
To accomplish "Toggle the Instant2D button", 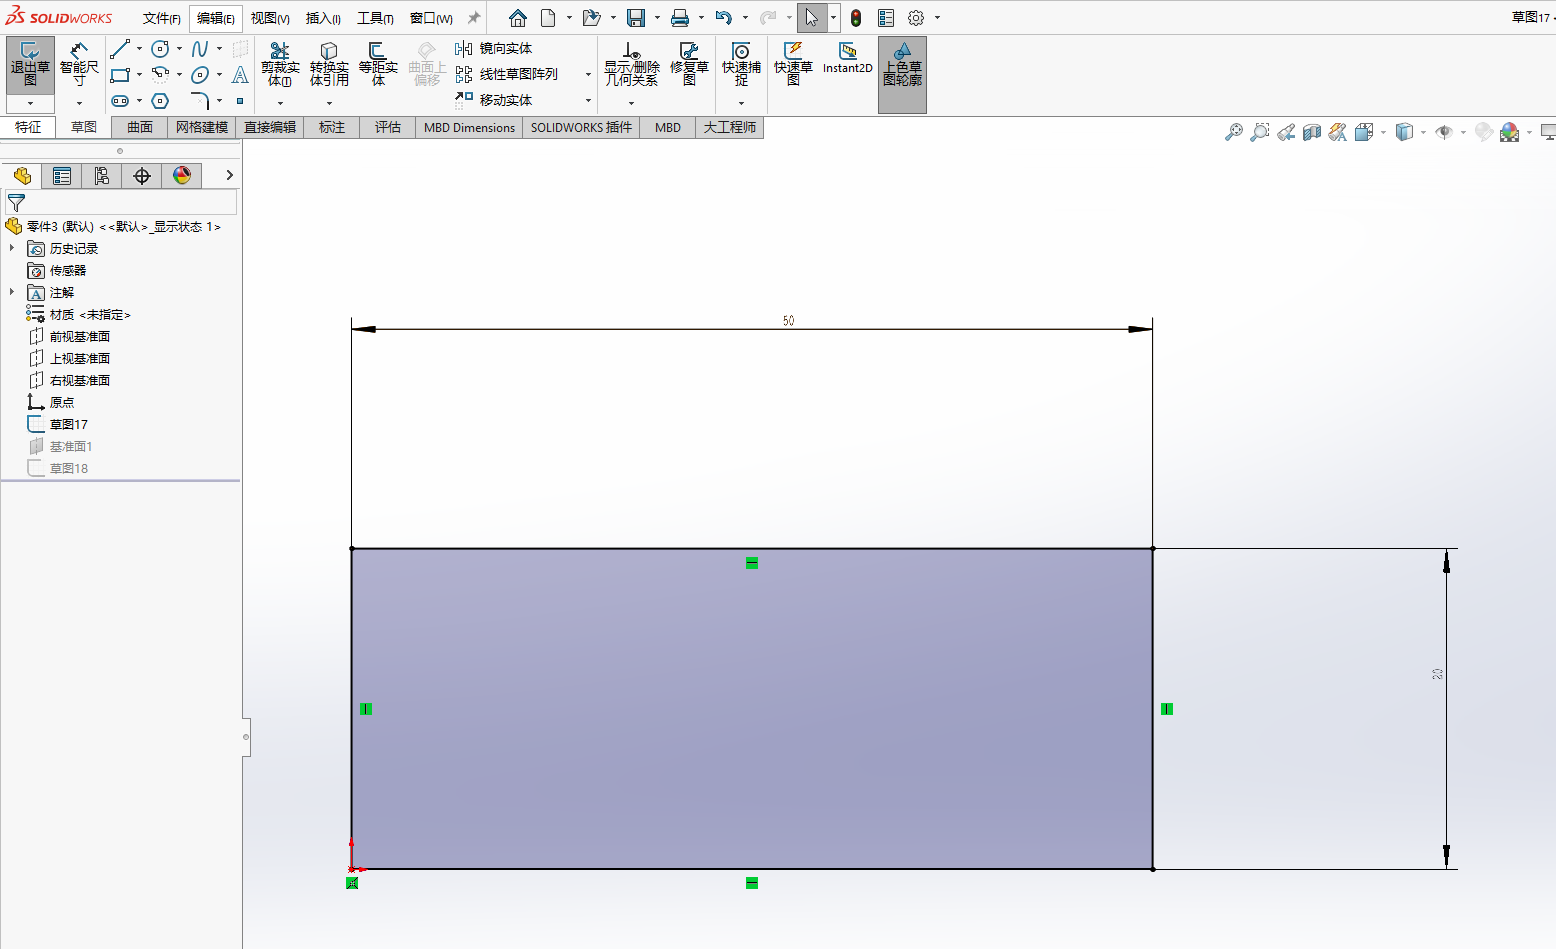I will tap(847, 58).
